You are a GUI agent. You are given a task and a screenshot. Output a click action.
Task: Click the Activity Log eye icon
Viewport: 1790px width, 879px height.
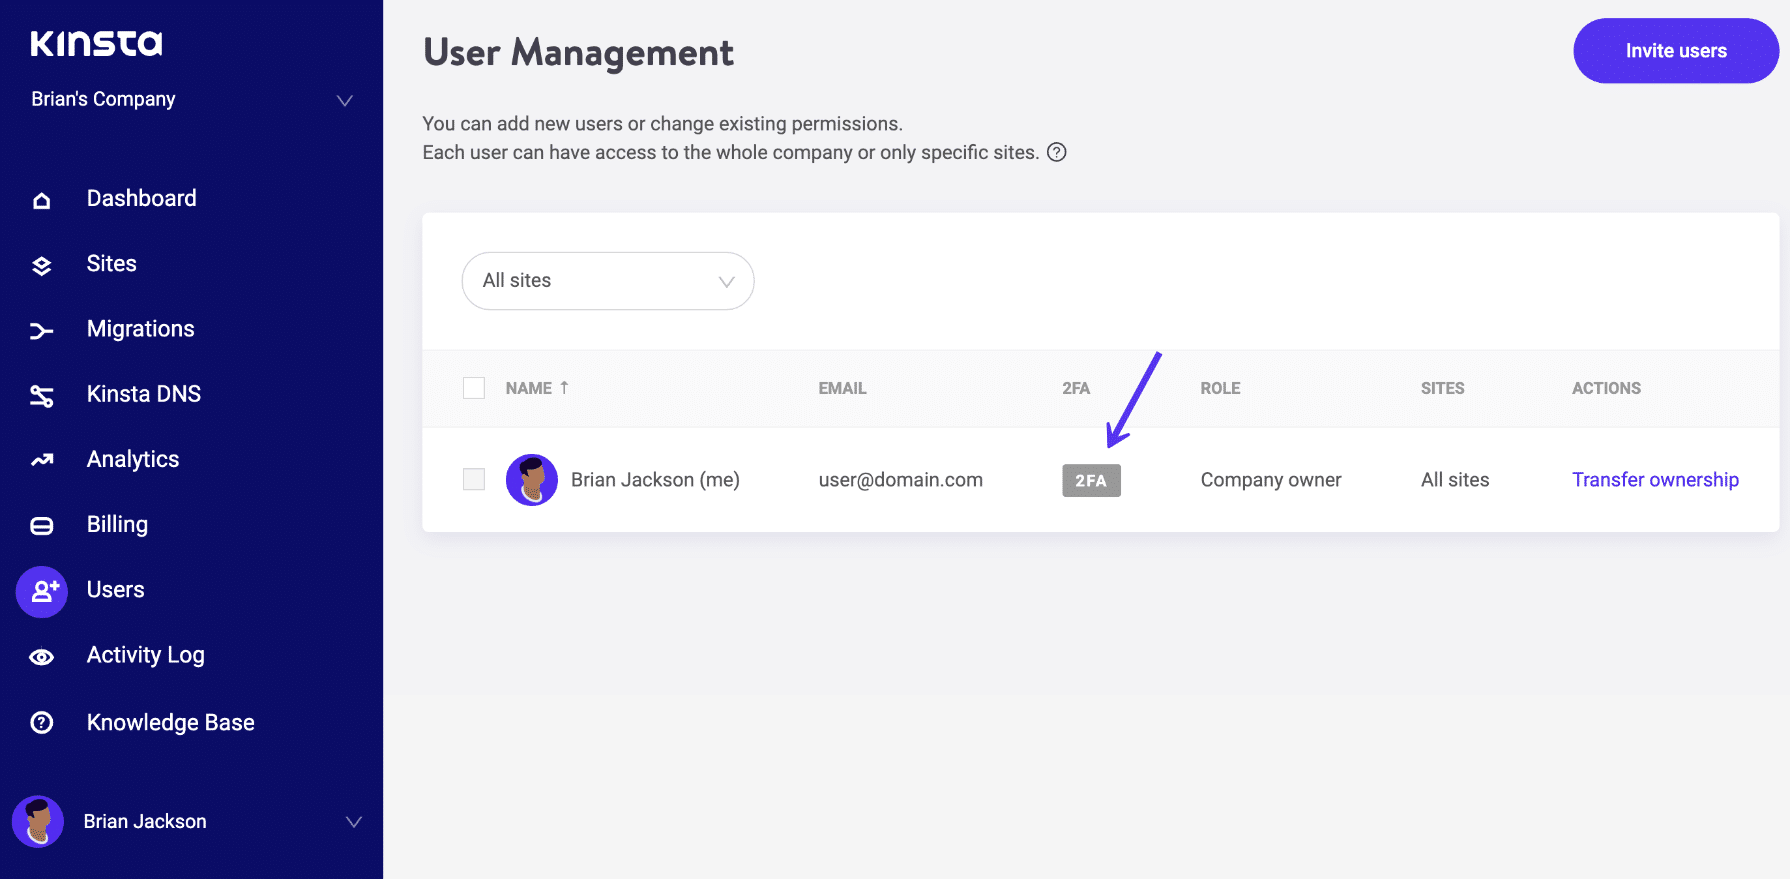41,657
